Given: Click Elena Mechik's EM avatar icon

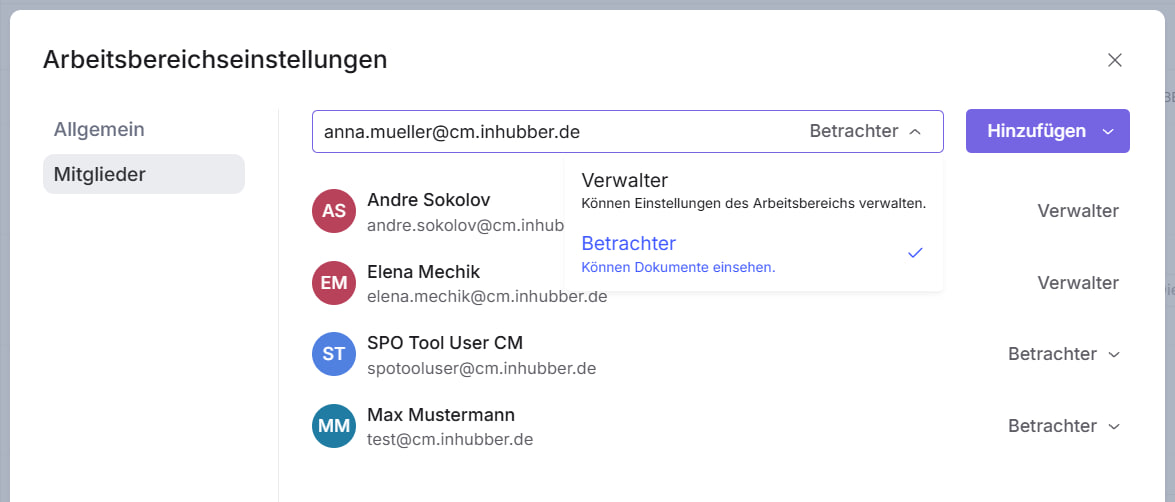Looking at the screenshot, I should 334,283.
